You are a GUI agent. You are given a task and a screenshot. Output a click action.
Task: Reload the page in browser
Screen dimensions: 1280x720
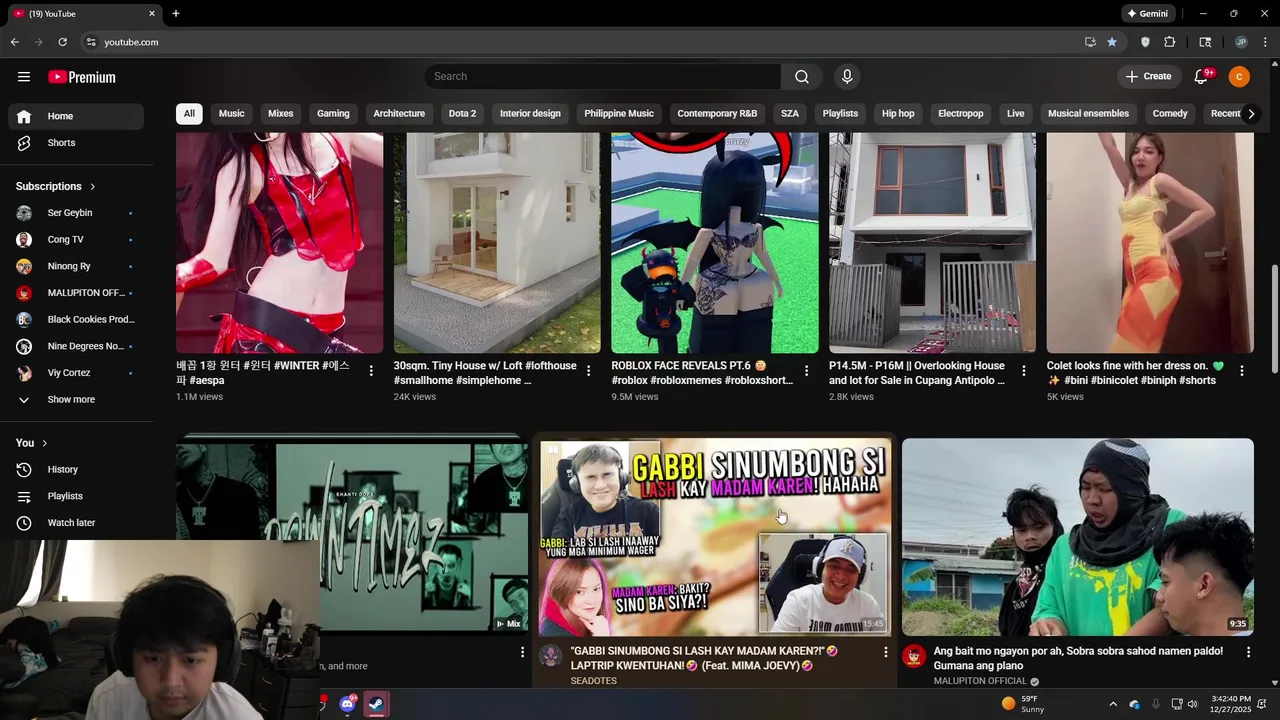point(62,42)
